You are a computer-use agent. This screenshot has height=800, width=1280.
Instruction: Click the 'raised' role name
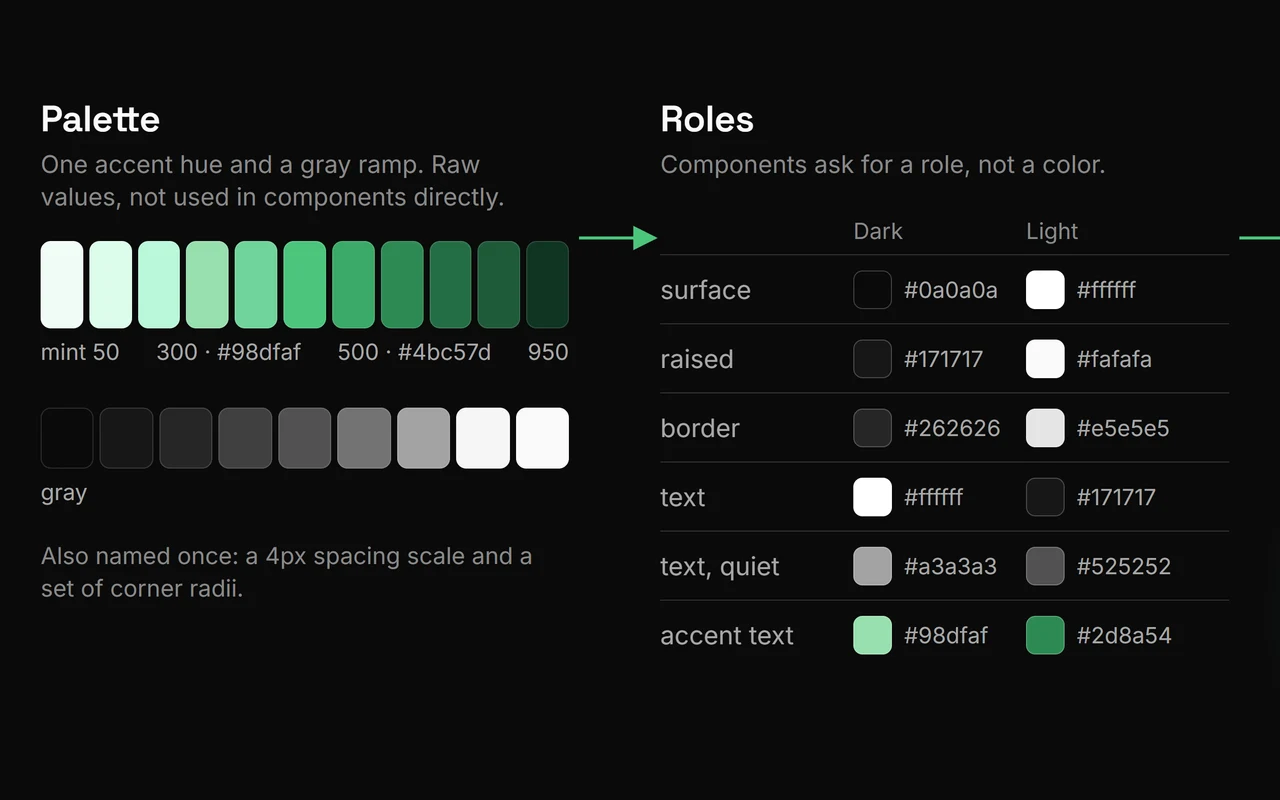pos(697,359)
